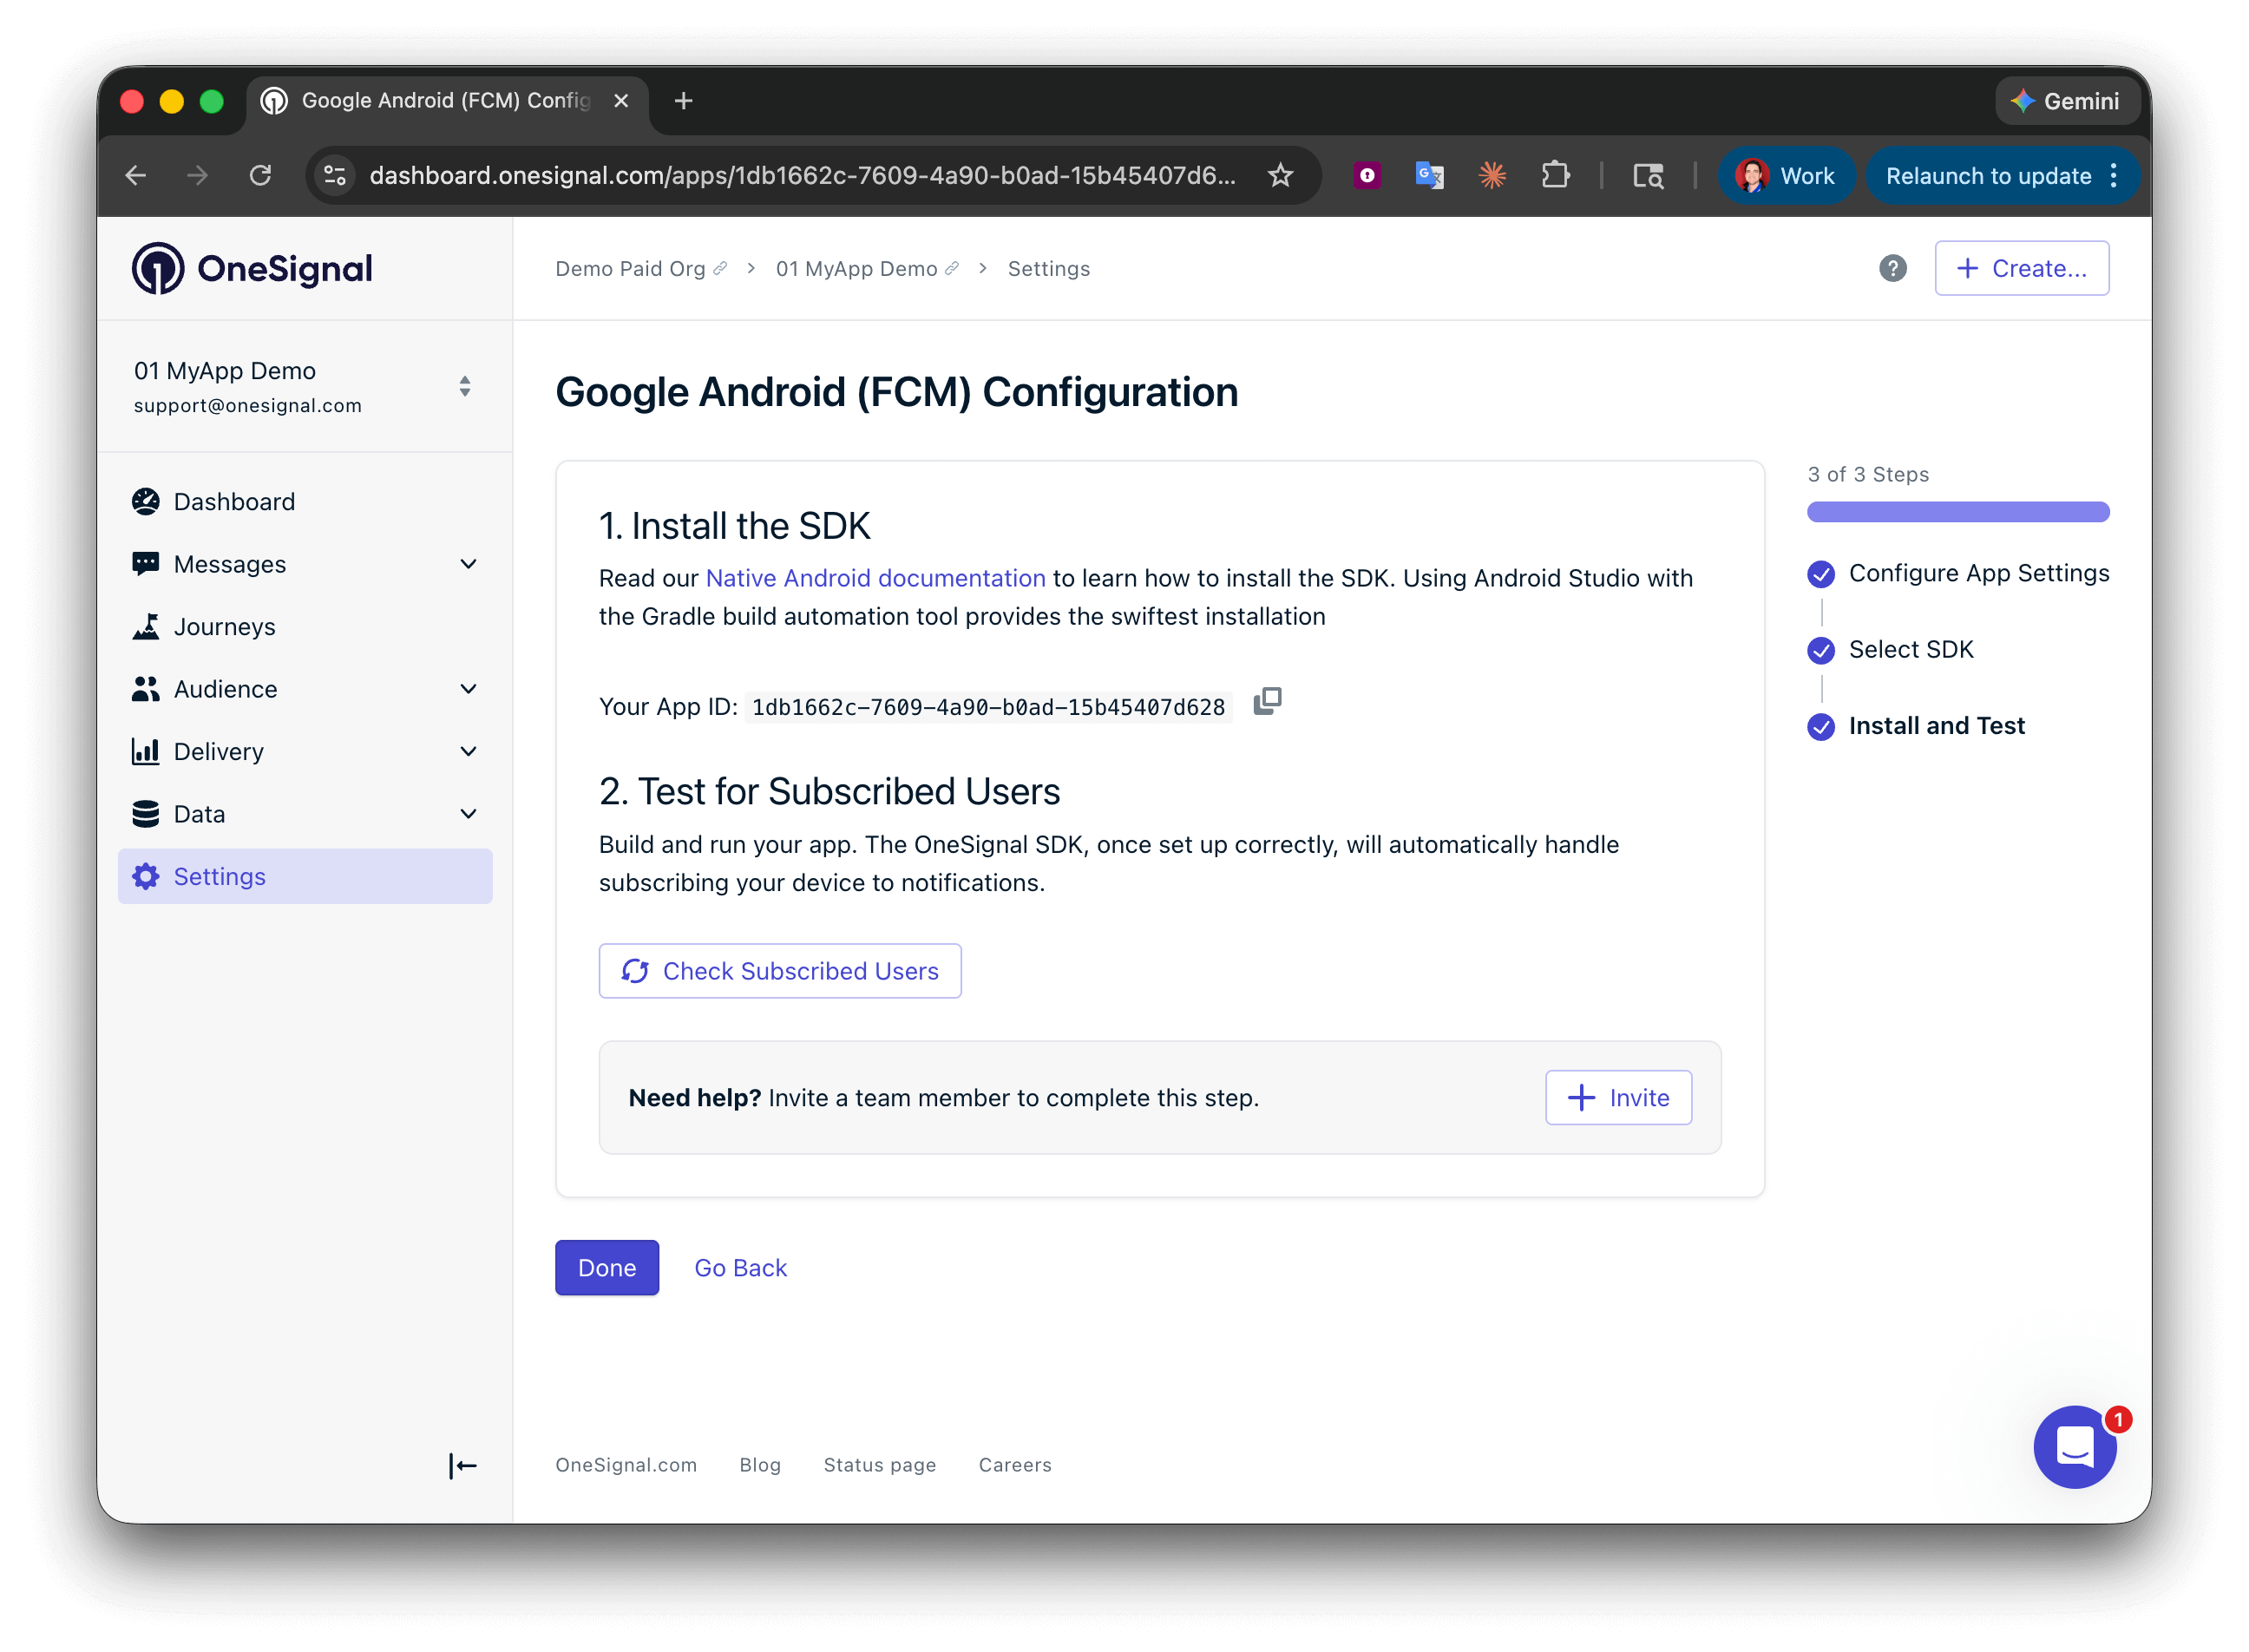This screenshot has height=1652, width=2249.
Task: Copy the App ID using the copy icon
Action: pos(1267,703)
